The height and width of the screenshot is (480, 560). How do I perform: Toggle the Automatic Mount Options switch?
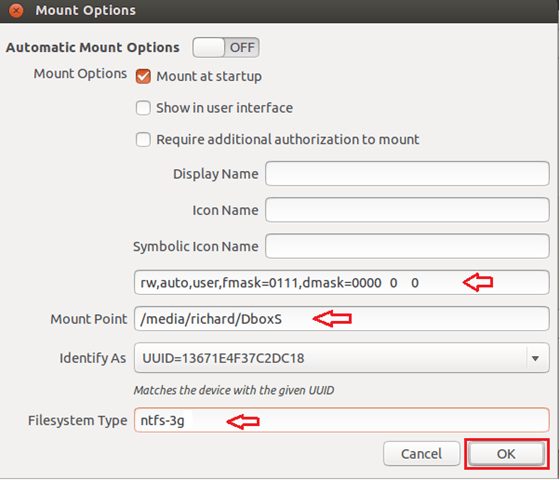pyautogui.click(x=226, y=48)
